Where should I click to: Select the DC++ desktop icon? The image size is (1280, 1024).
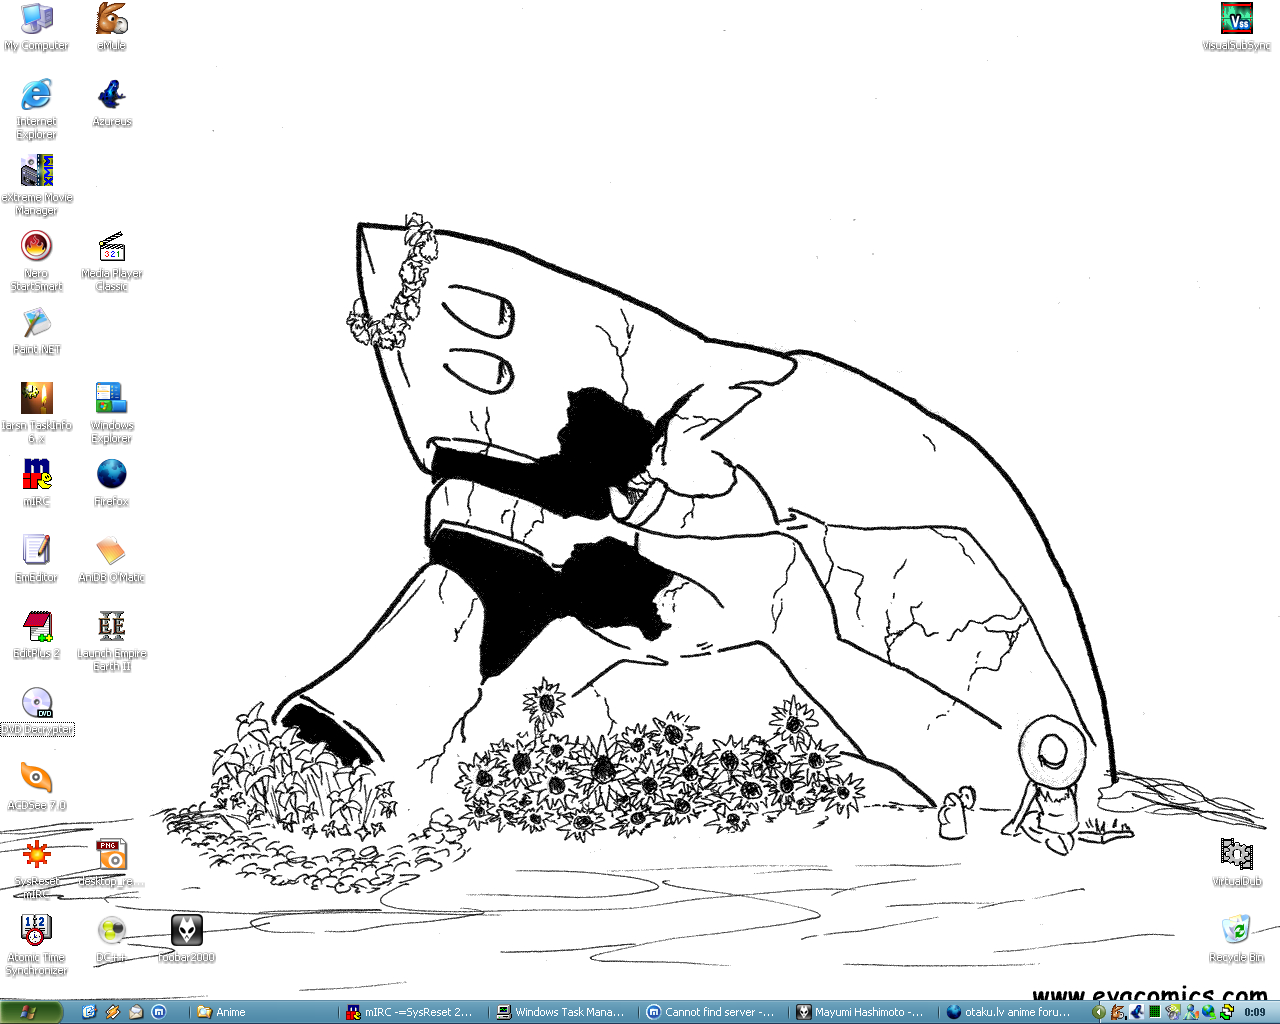click(112, 939)
